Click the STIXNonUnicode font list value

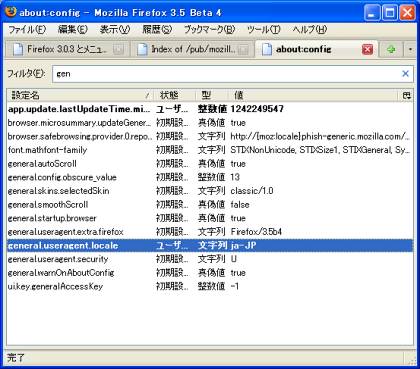click(320, 150)
